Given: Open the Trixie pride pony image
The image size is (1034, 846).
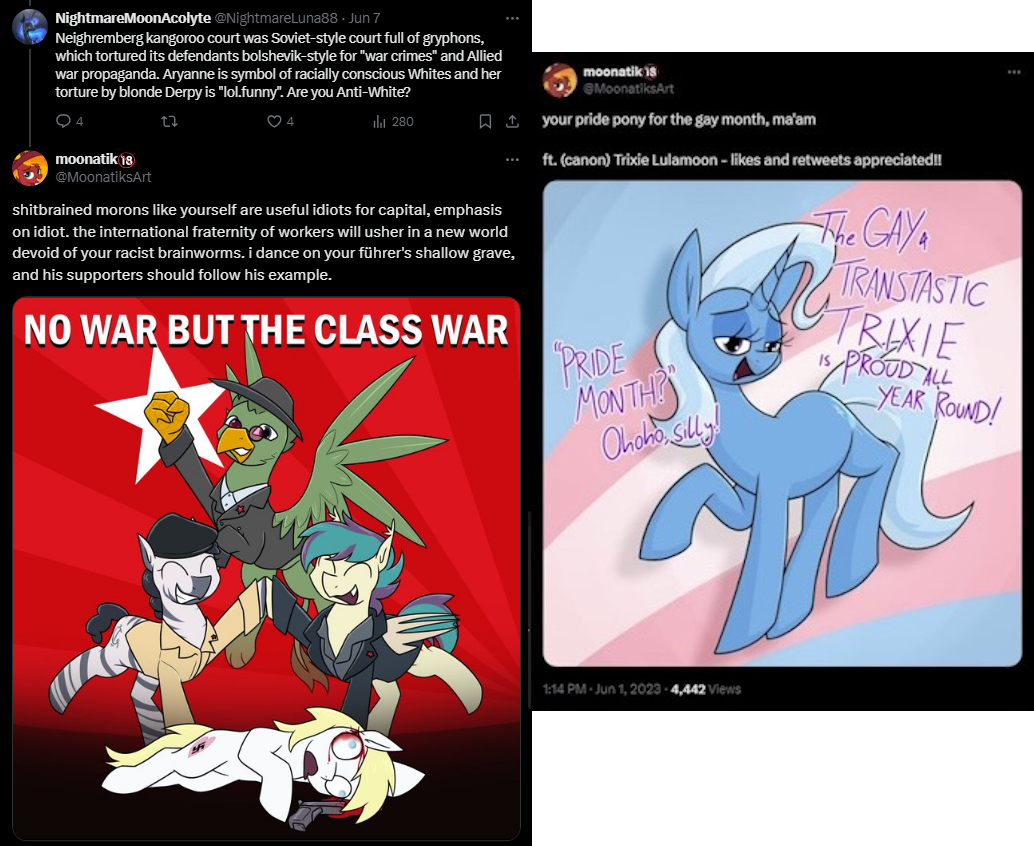Looking at the screenshot, I should tap(782, 423).
